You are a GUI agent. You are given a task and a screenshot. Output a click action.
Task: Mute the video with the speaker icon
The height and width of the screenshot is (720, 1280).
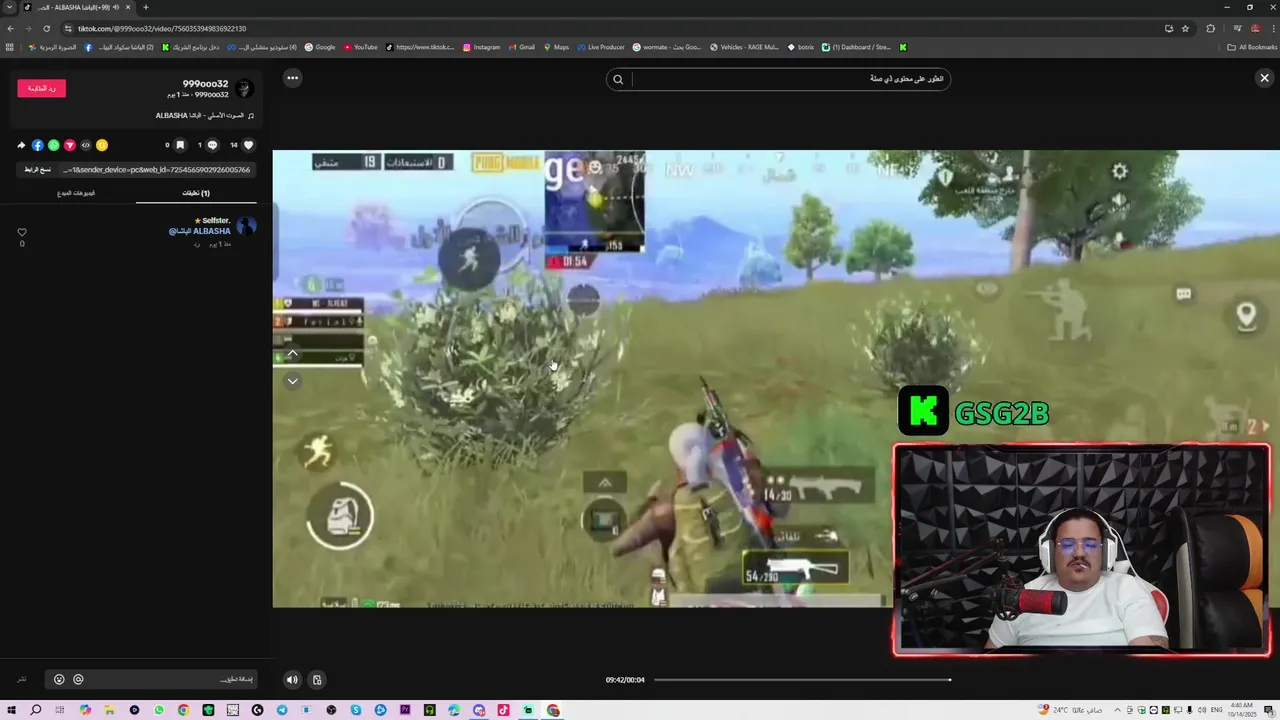292,680
